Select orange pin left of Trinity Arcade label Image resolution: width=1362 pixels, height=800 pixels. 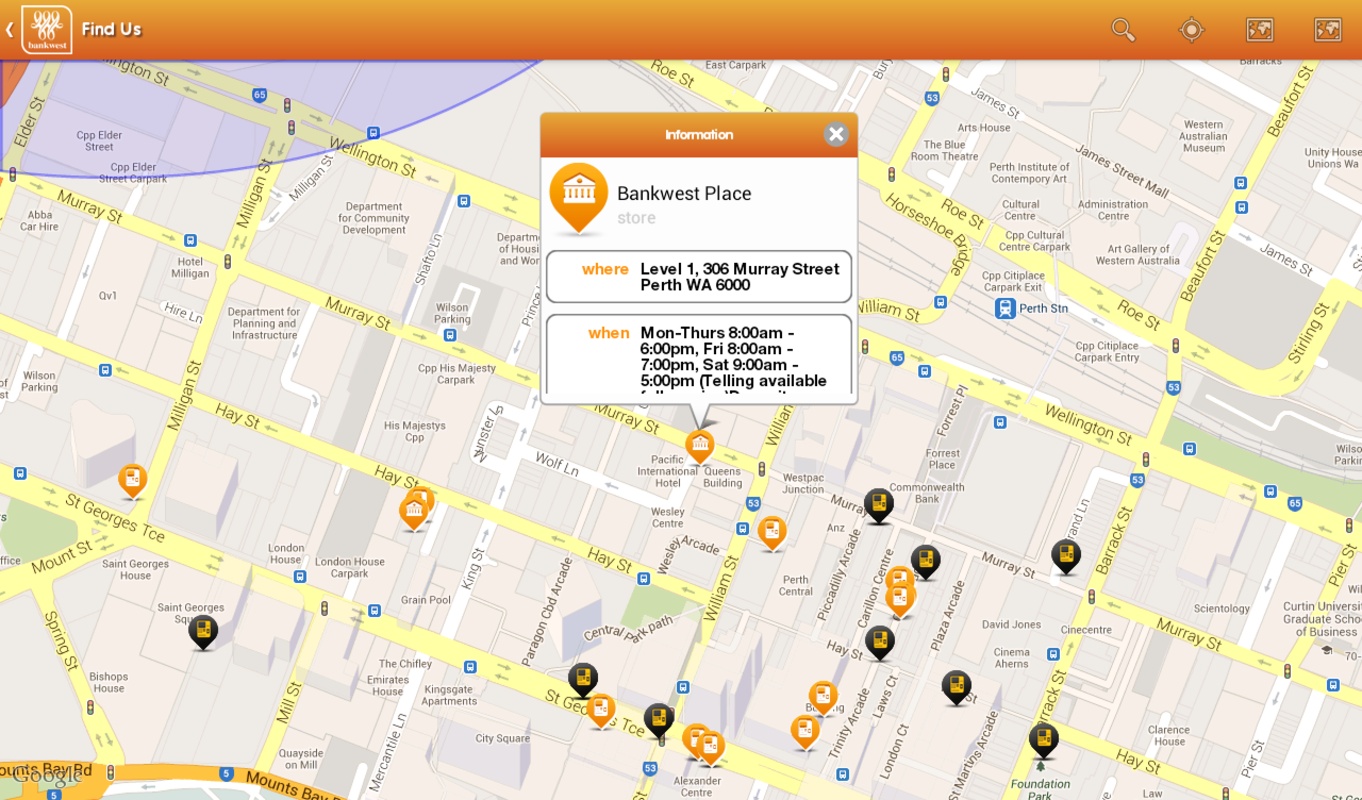click(x=805, y=733)
